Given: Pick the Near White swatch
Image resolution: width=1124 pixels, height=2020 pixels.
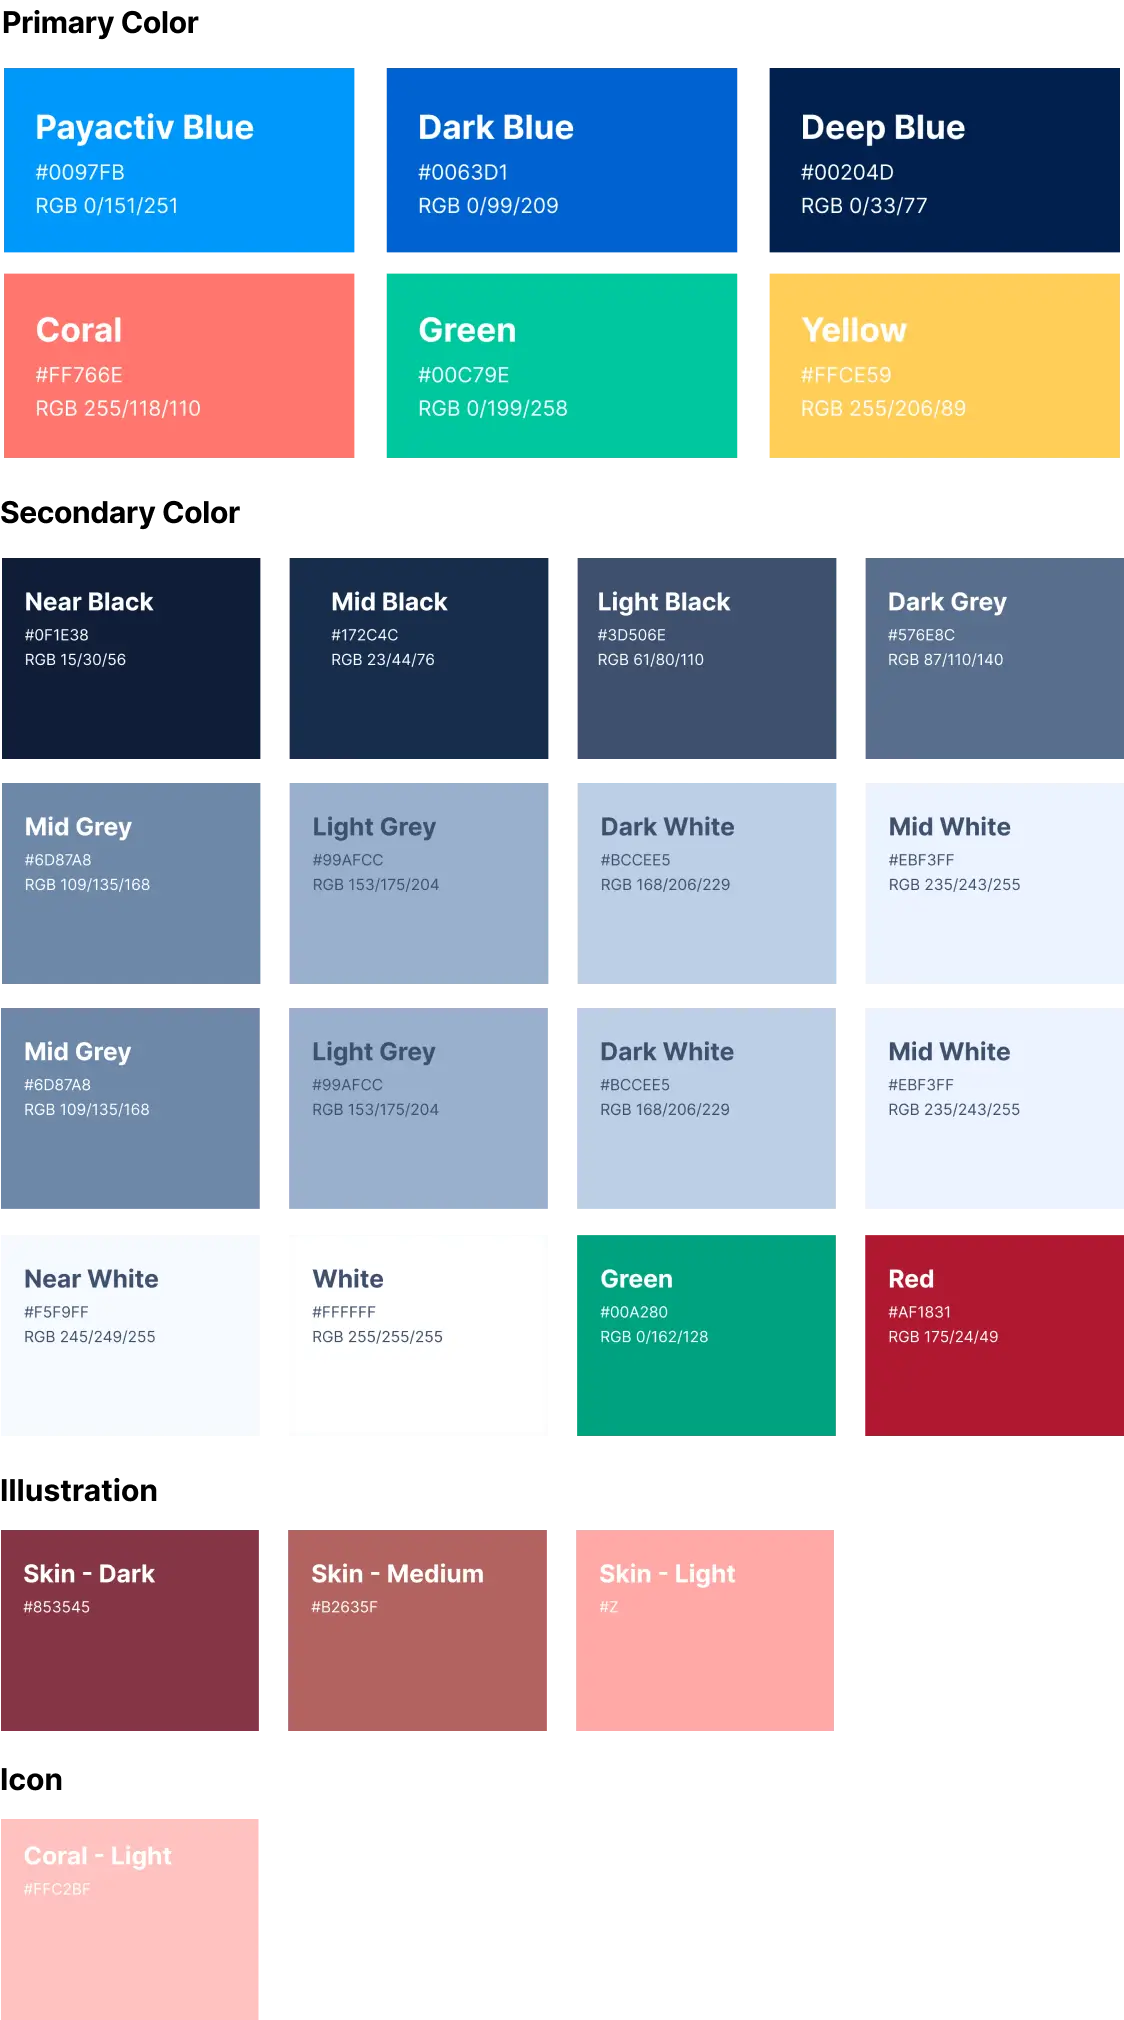Looking at the screenshot, I should click(x=131, y=1335).
